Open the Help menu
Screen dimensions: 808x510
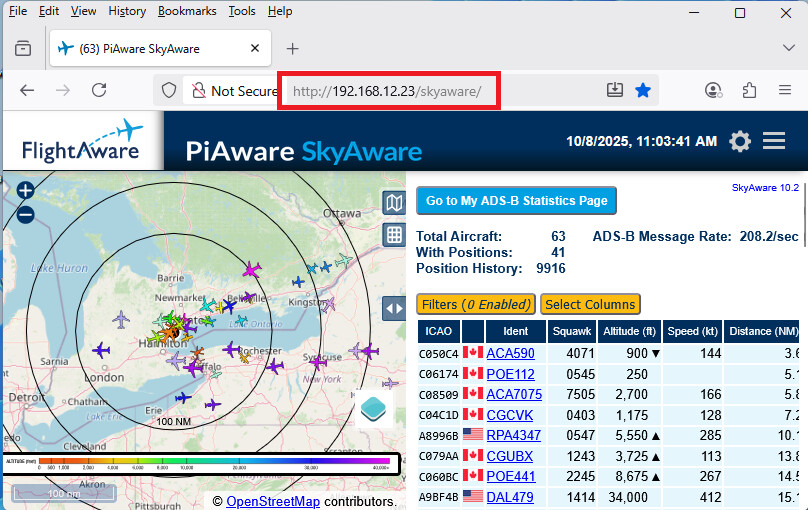click(x=280, y=11)
